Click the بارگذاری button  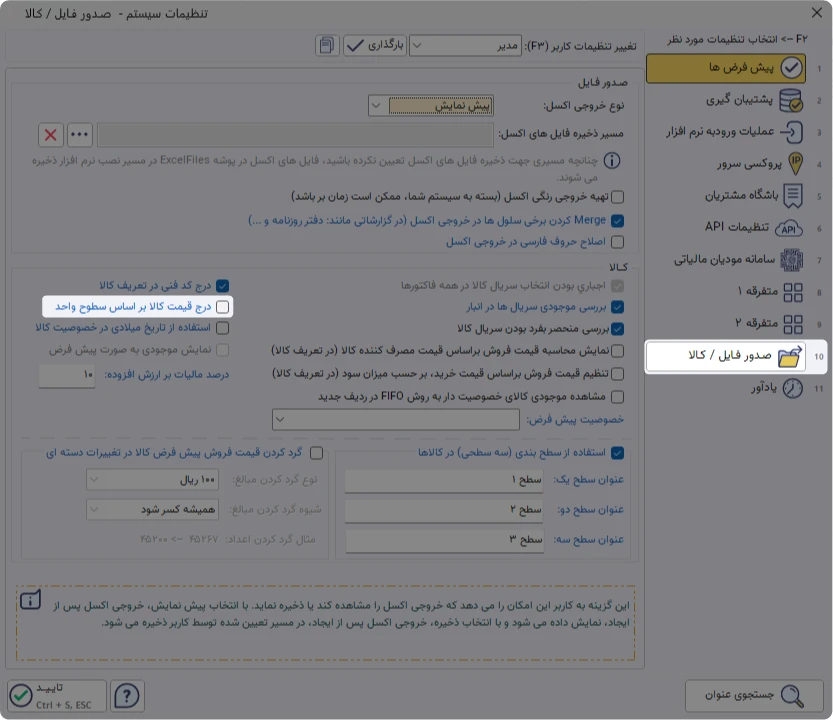375,45
